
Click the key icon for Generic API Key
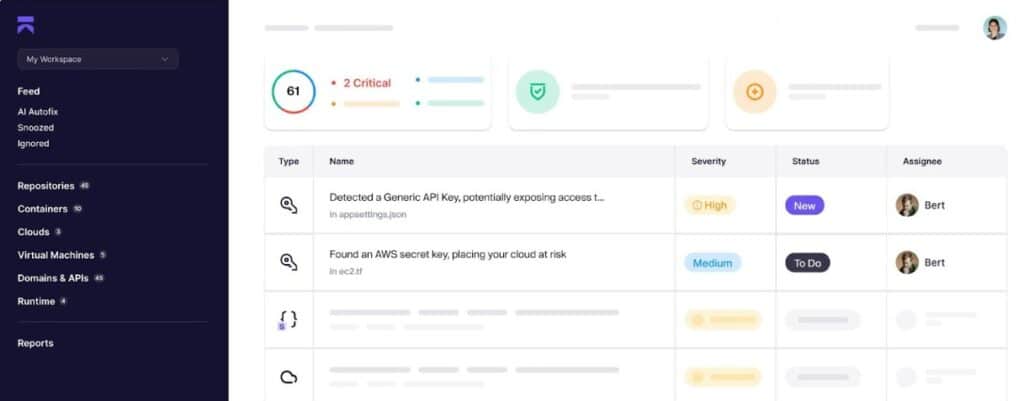(289, 205)
